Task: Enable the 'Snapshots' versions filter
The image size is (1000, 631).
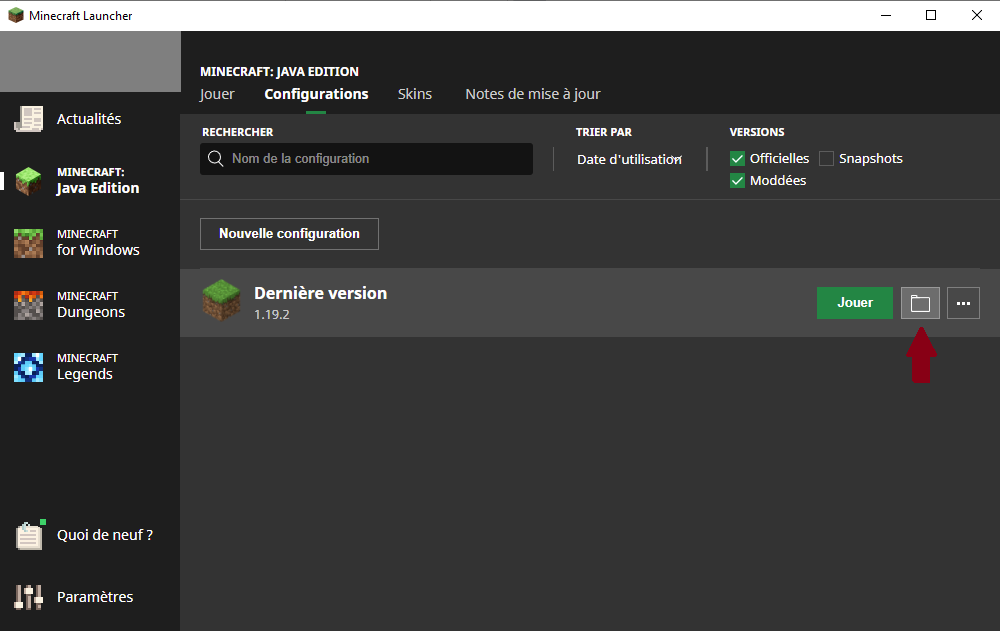Action: point(827,158)
